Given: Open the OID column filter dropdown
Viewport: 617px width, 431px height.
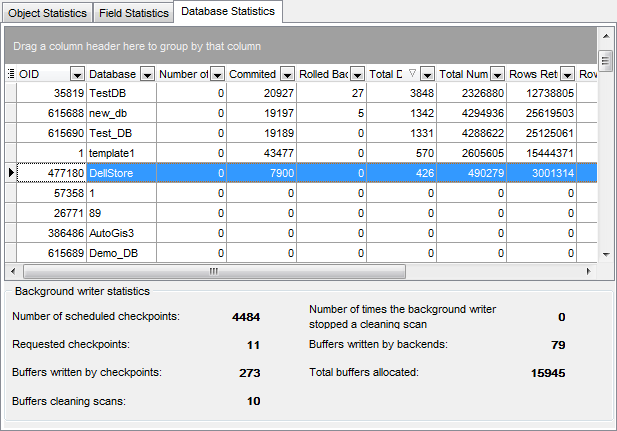Looking at the screenshot, I should tap(77, 74).
